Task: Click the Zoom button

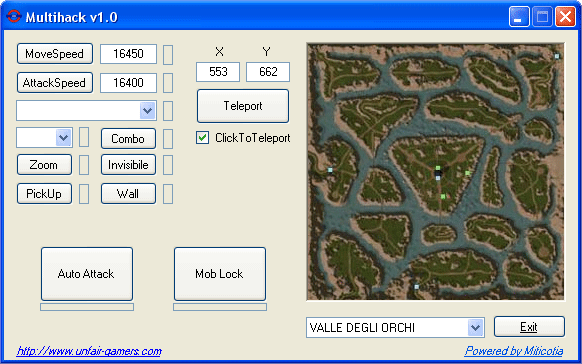Action: [x=44, y=165]
